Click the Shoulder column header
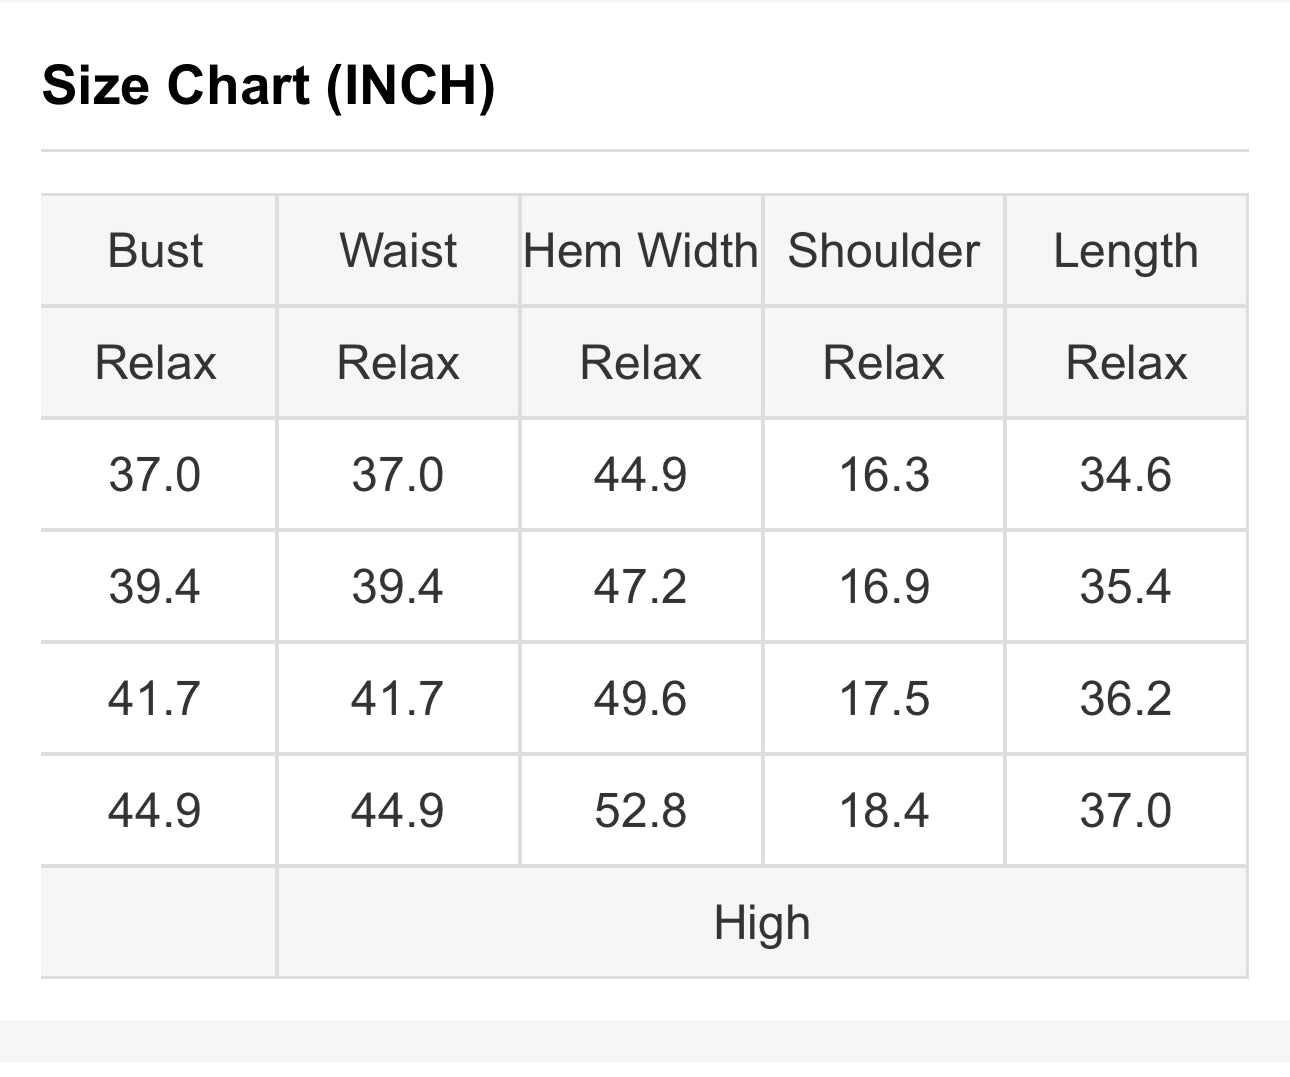Image resolution: width=1290 pixels, height=1077 pixels. tap(883, 250)
